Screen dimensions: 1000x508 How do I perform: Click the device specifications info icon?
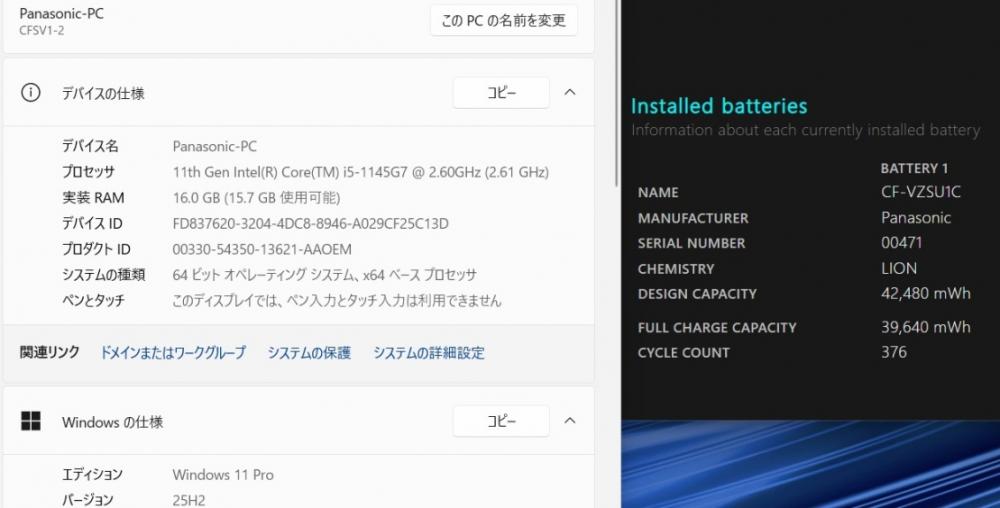click(31, 93)
